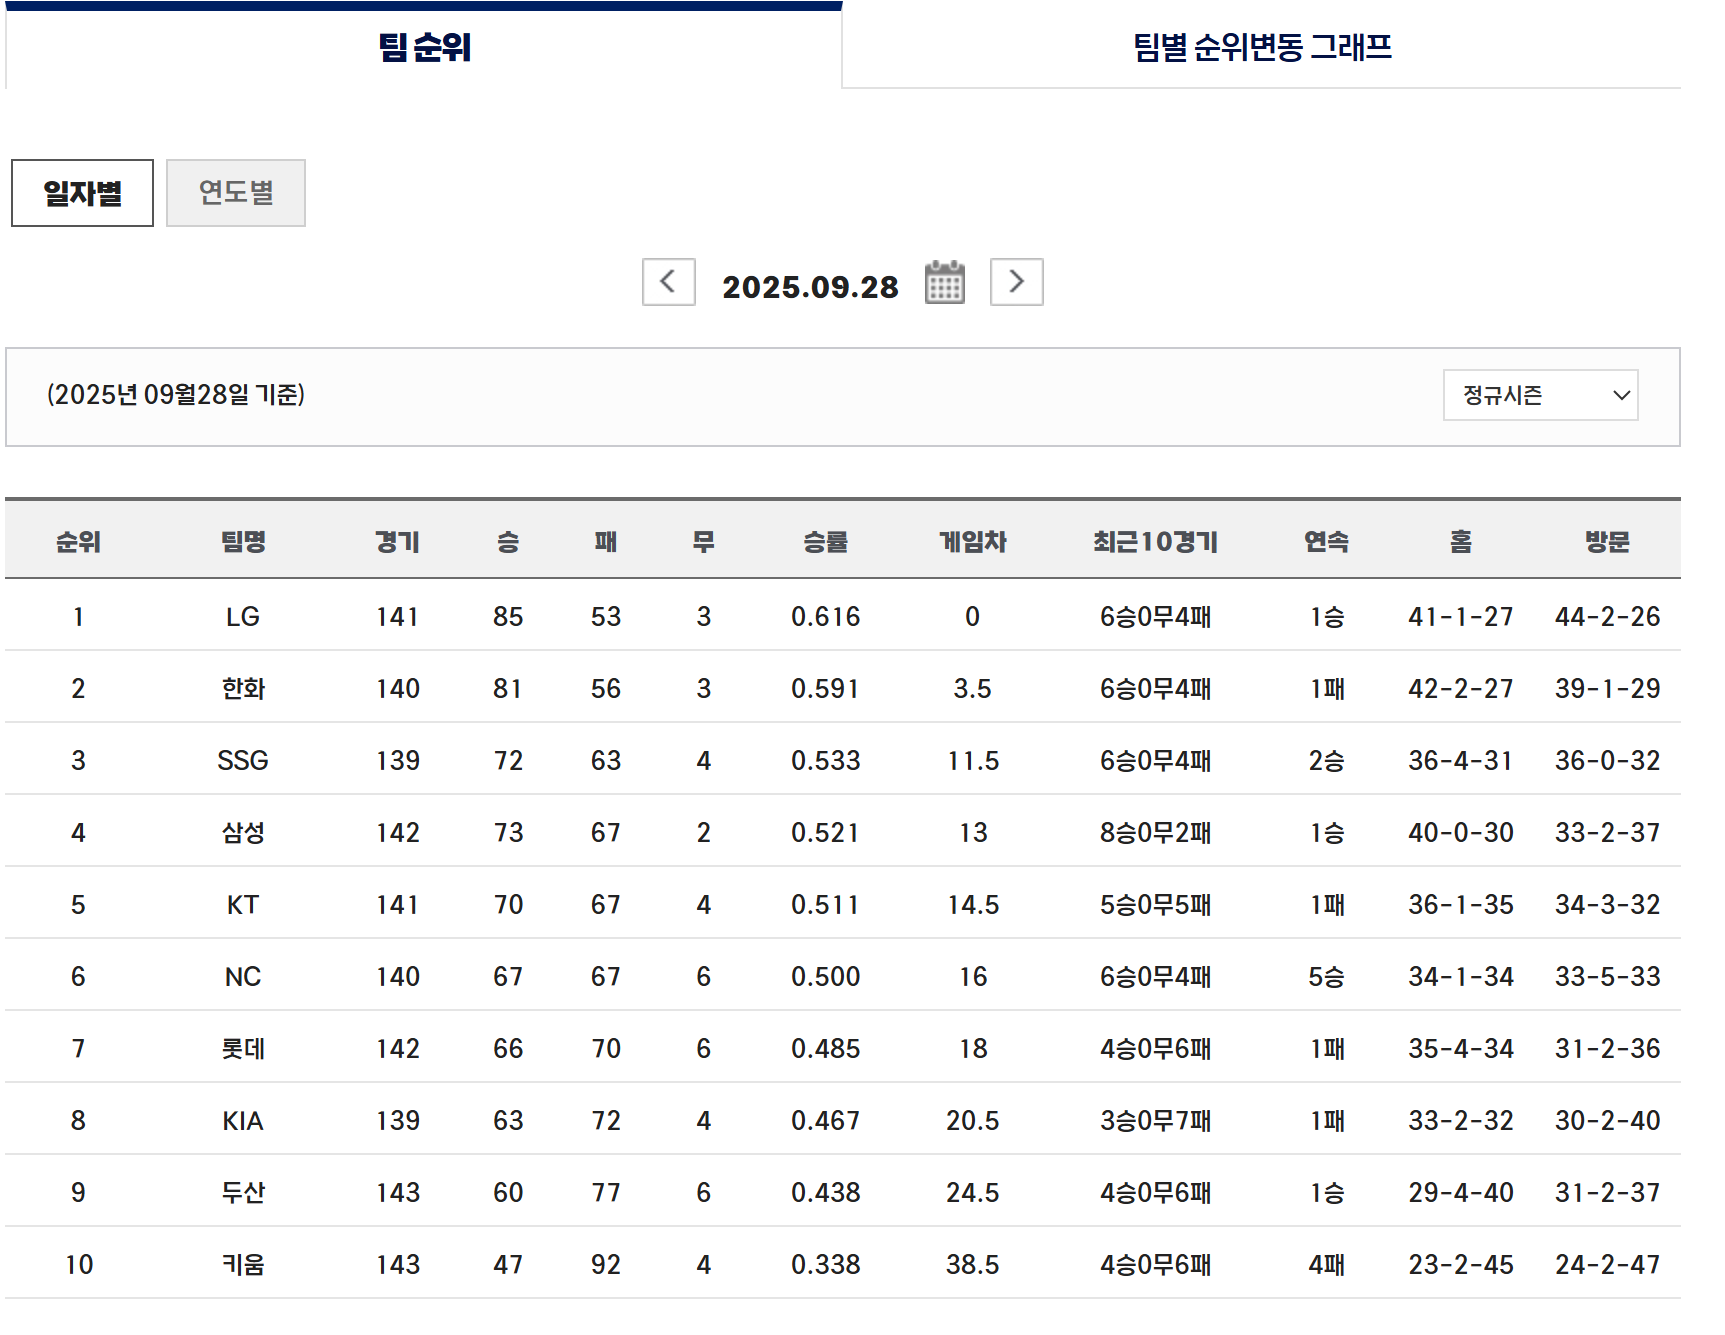The height and width of the screenshot is (1335, 1725).
Task: Click 롯데's home record 35-4-34
Action: pyautogui.click(x=1461, y=1048)
